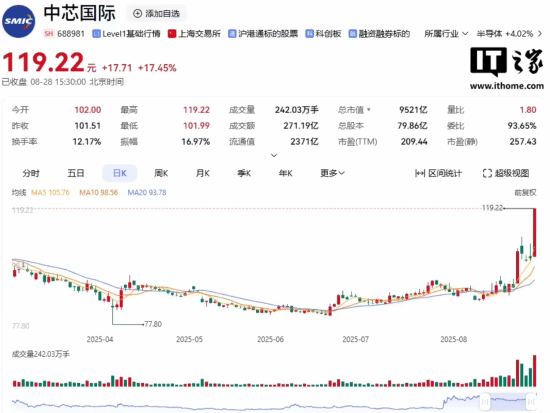The image size is (550, 413).
Task: Click the latest red candlestick at 119.22
Action: click(x=535, y=233)
